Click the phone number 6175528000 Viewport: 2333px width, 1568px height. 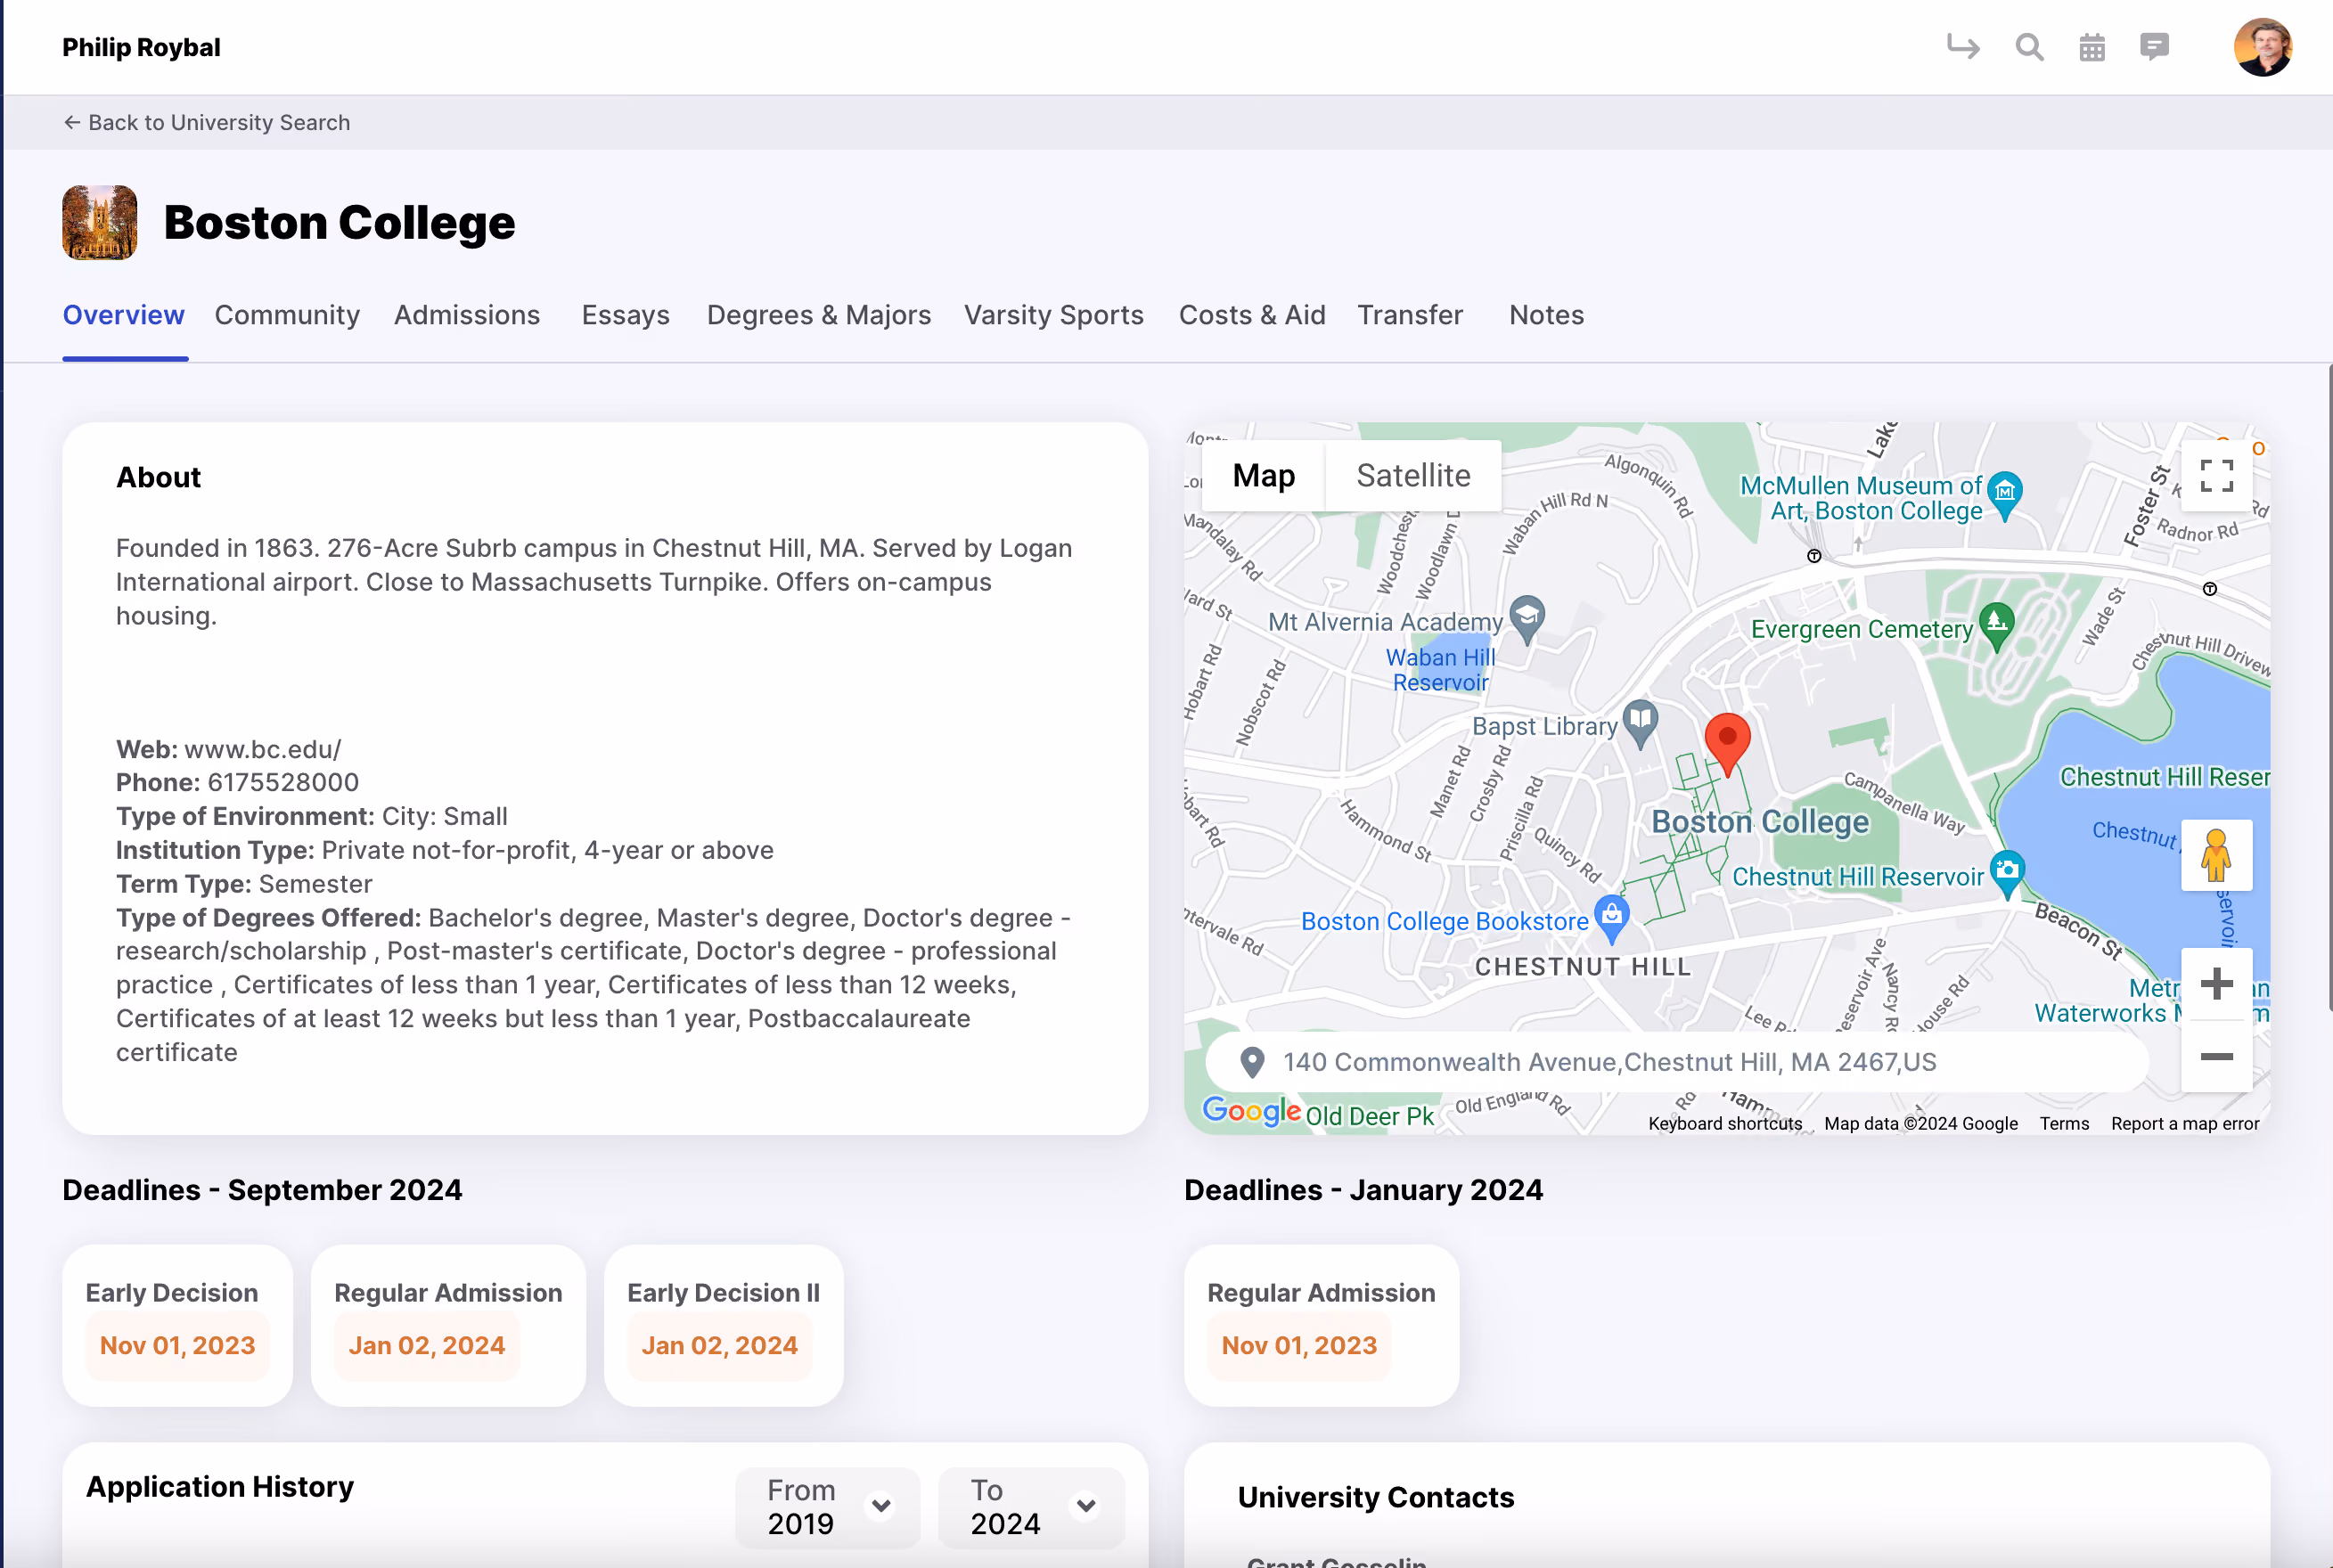click(x=283, y=783)
